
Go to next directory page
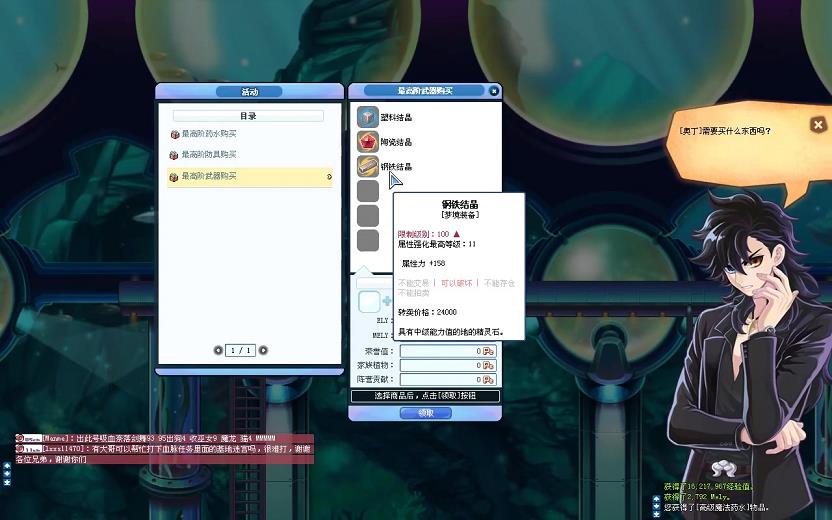[x=263, y=350]
